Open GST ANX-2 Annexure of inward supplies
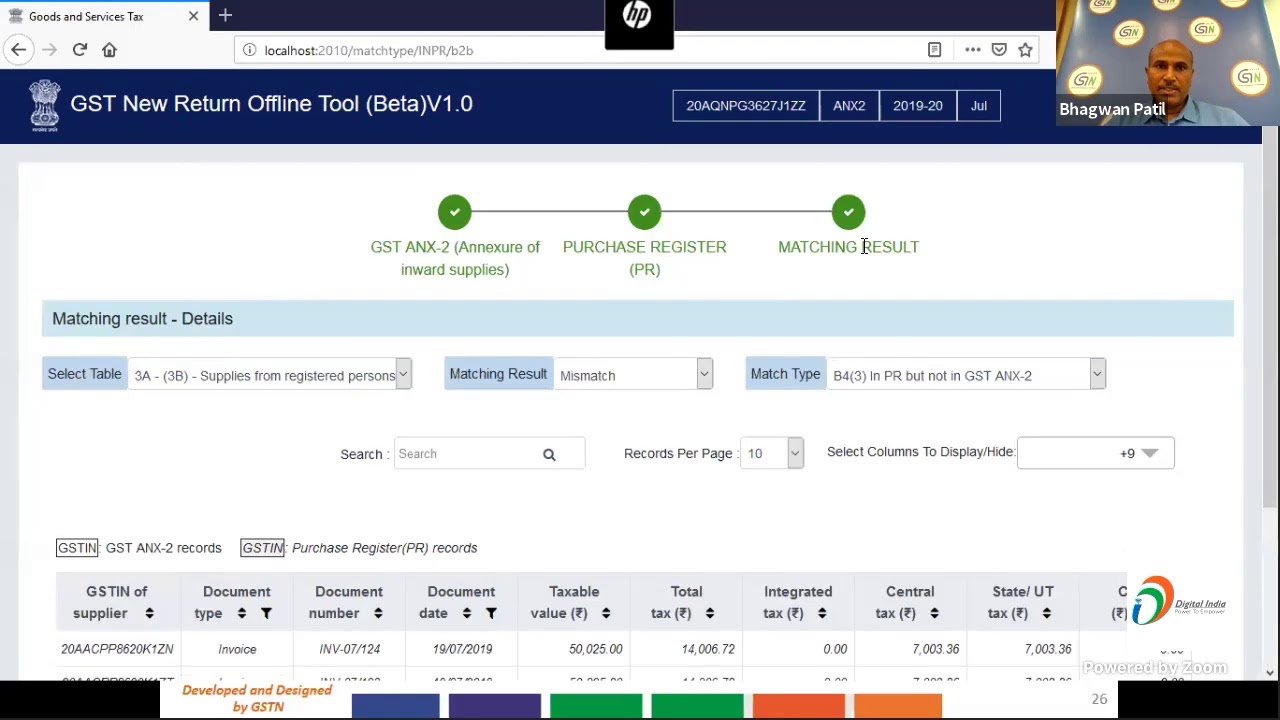1280x720 pixels. coord(455,258)
